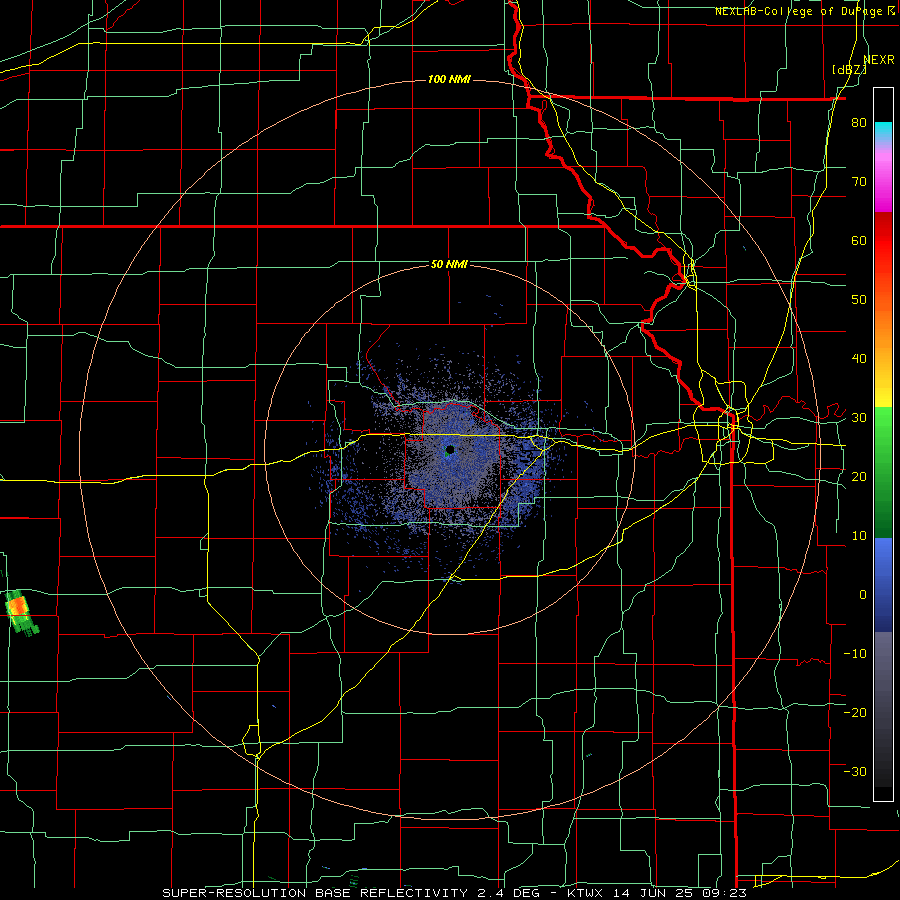Image resolution: width=900 pixels, height=900 pixels.
Task: Click the 40 dBZ scale value
Action: [859, 359]
